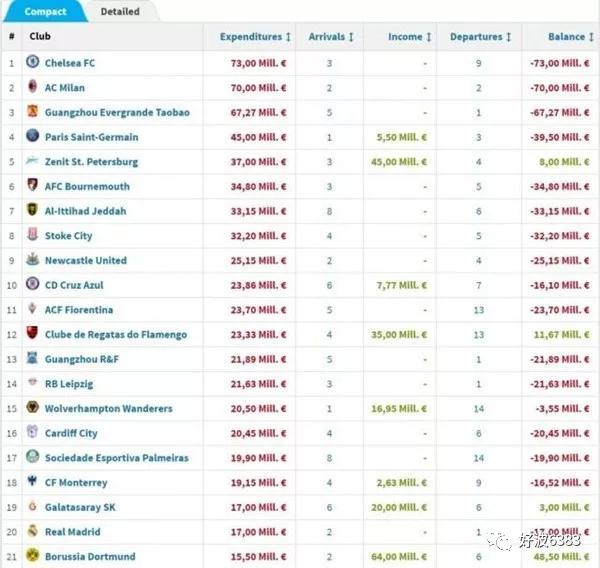This screenshot has width=600, height=568.
Task: Click the Wolverhampton Wanderers crest icon
Action: coord(32,408)
